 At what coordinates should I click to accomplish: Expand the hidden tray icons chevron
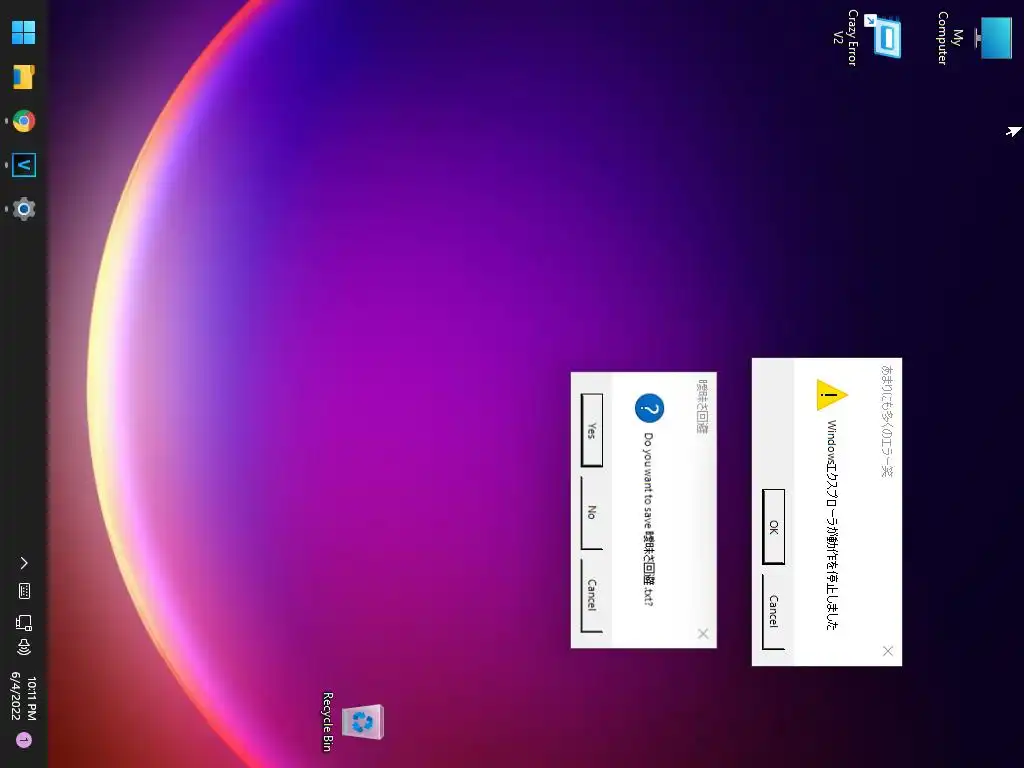click(x=24, y=563)
